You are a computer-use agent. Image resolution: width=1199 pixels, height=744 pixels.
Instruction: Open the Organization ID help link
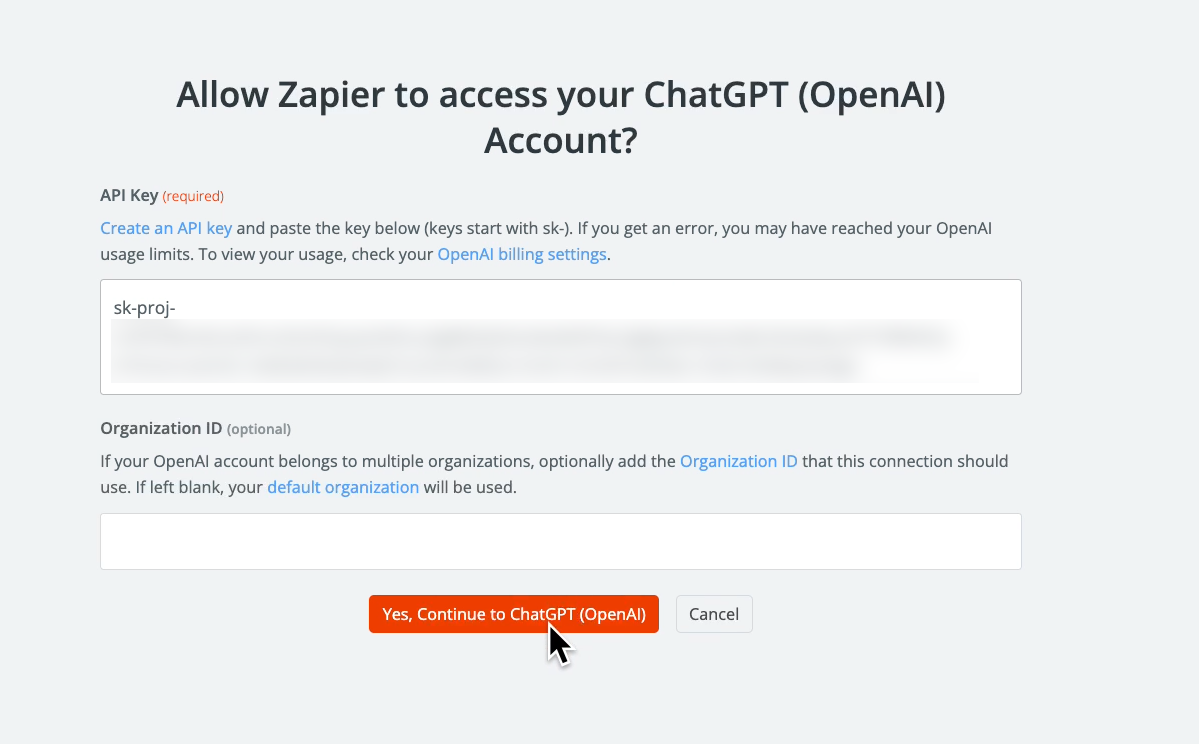click(738, 460)
